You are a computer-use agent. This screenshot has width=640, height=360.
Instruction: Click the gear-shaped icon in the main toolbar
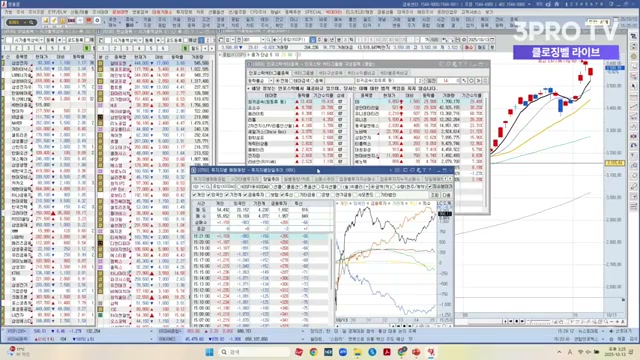pyautogui.click(x=98, y=20)
